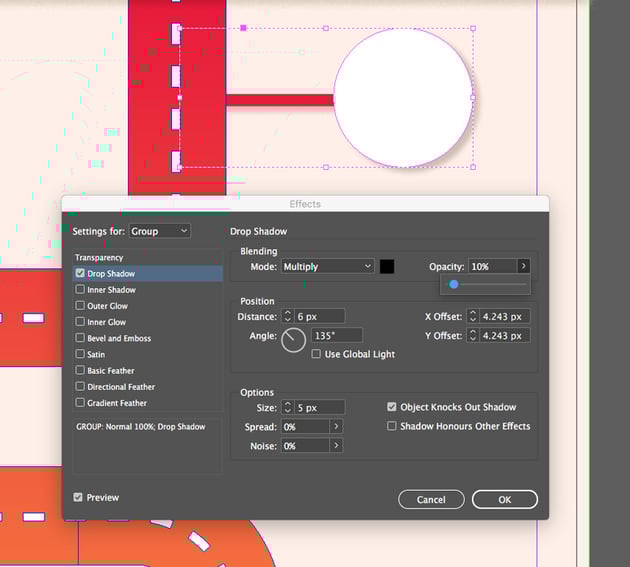This screenshot has width=630, height=567.
Task: Click the X Offset stepper arrows
Action: click(x=472, y=316)
